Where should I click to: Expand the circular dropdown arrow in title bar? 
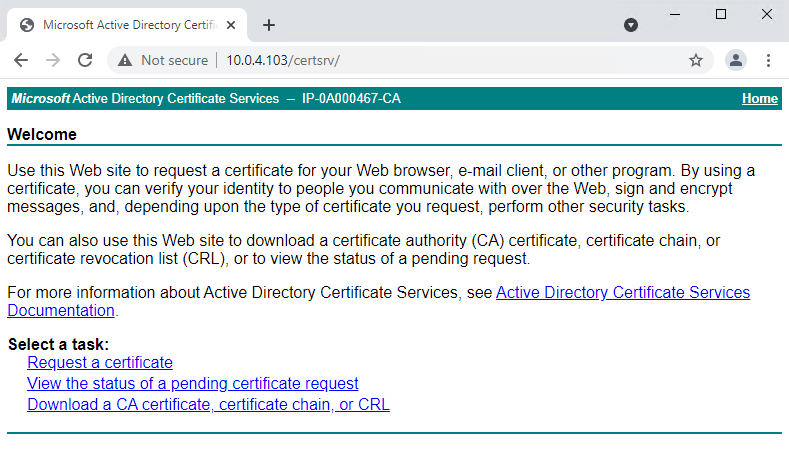point(631,25)
